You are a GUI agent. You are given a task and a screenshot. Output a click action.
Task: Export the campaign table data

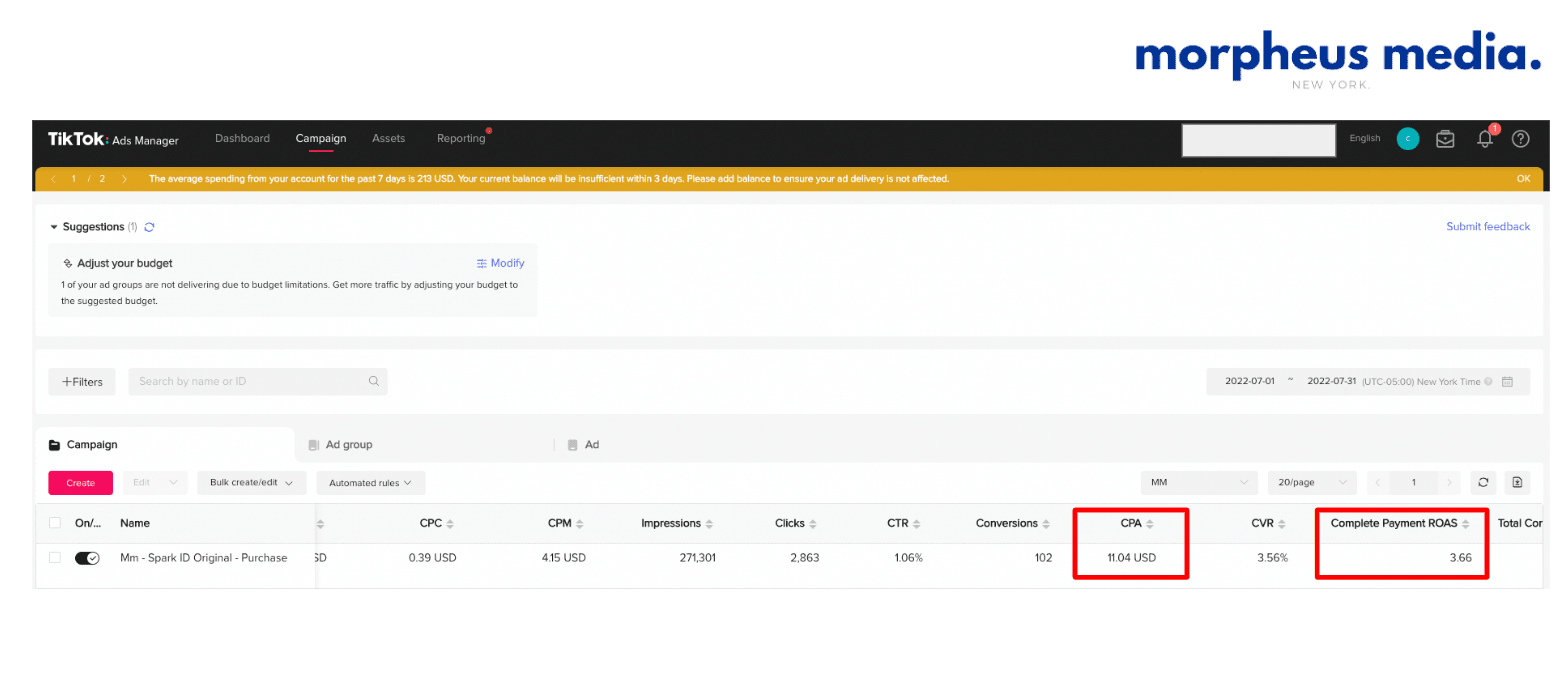click(x=1517, y=482)
